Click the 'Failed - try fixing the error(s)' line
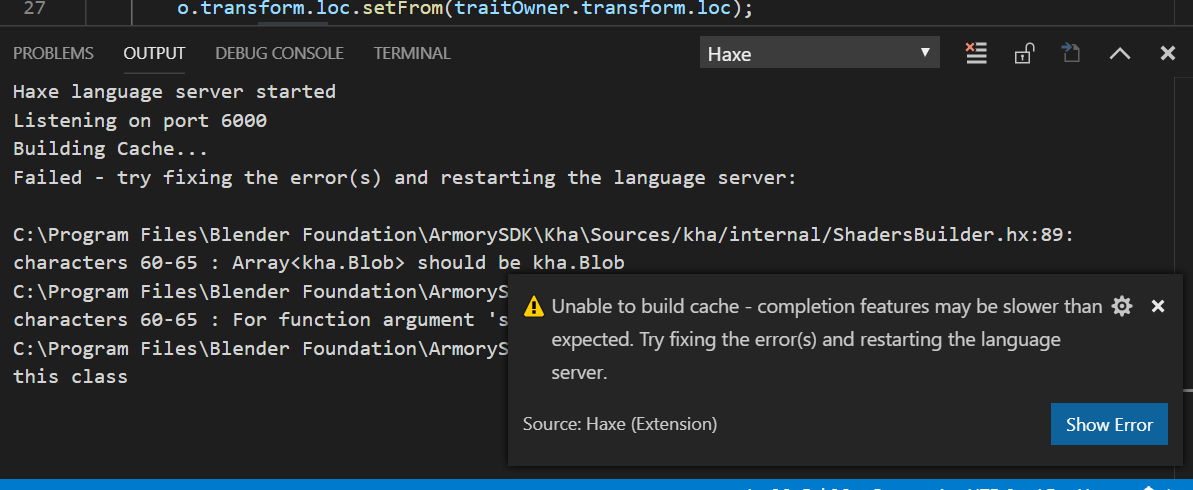This screenshot has height=490, width=1193. coord(404,178)
